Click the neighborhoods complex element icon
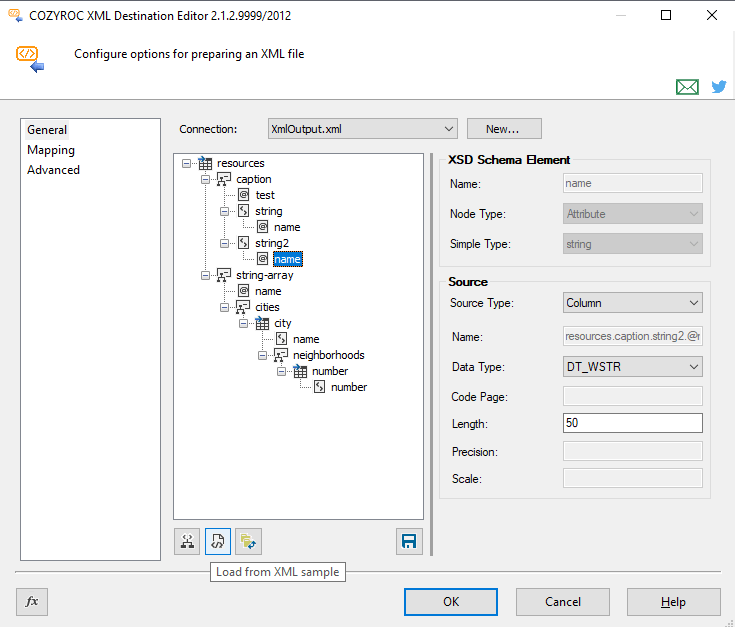 (x=281, y=355)
